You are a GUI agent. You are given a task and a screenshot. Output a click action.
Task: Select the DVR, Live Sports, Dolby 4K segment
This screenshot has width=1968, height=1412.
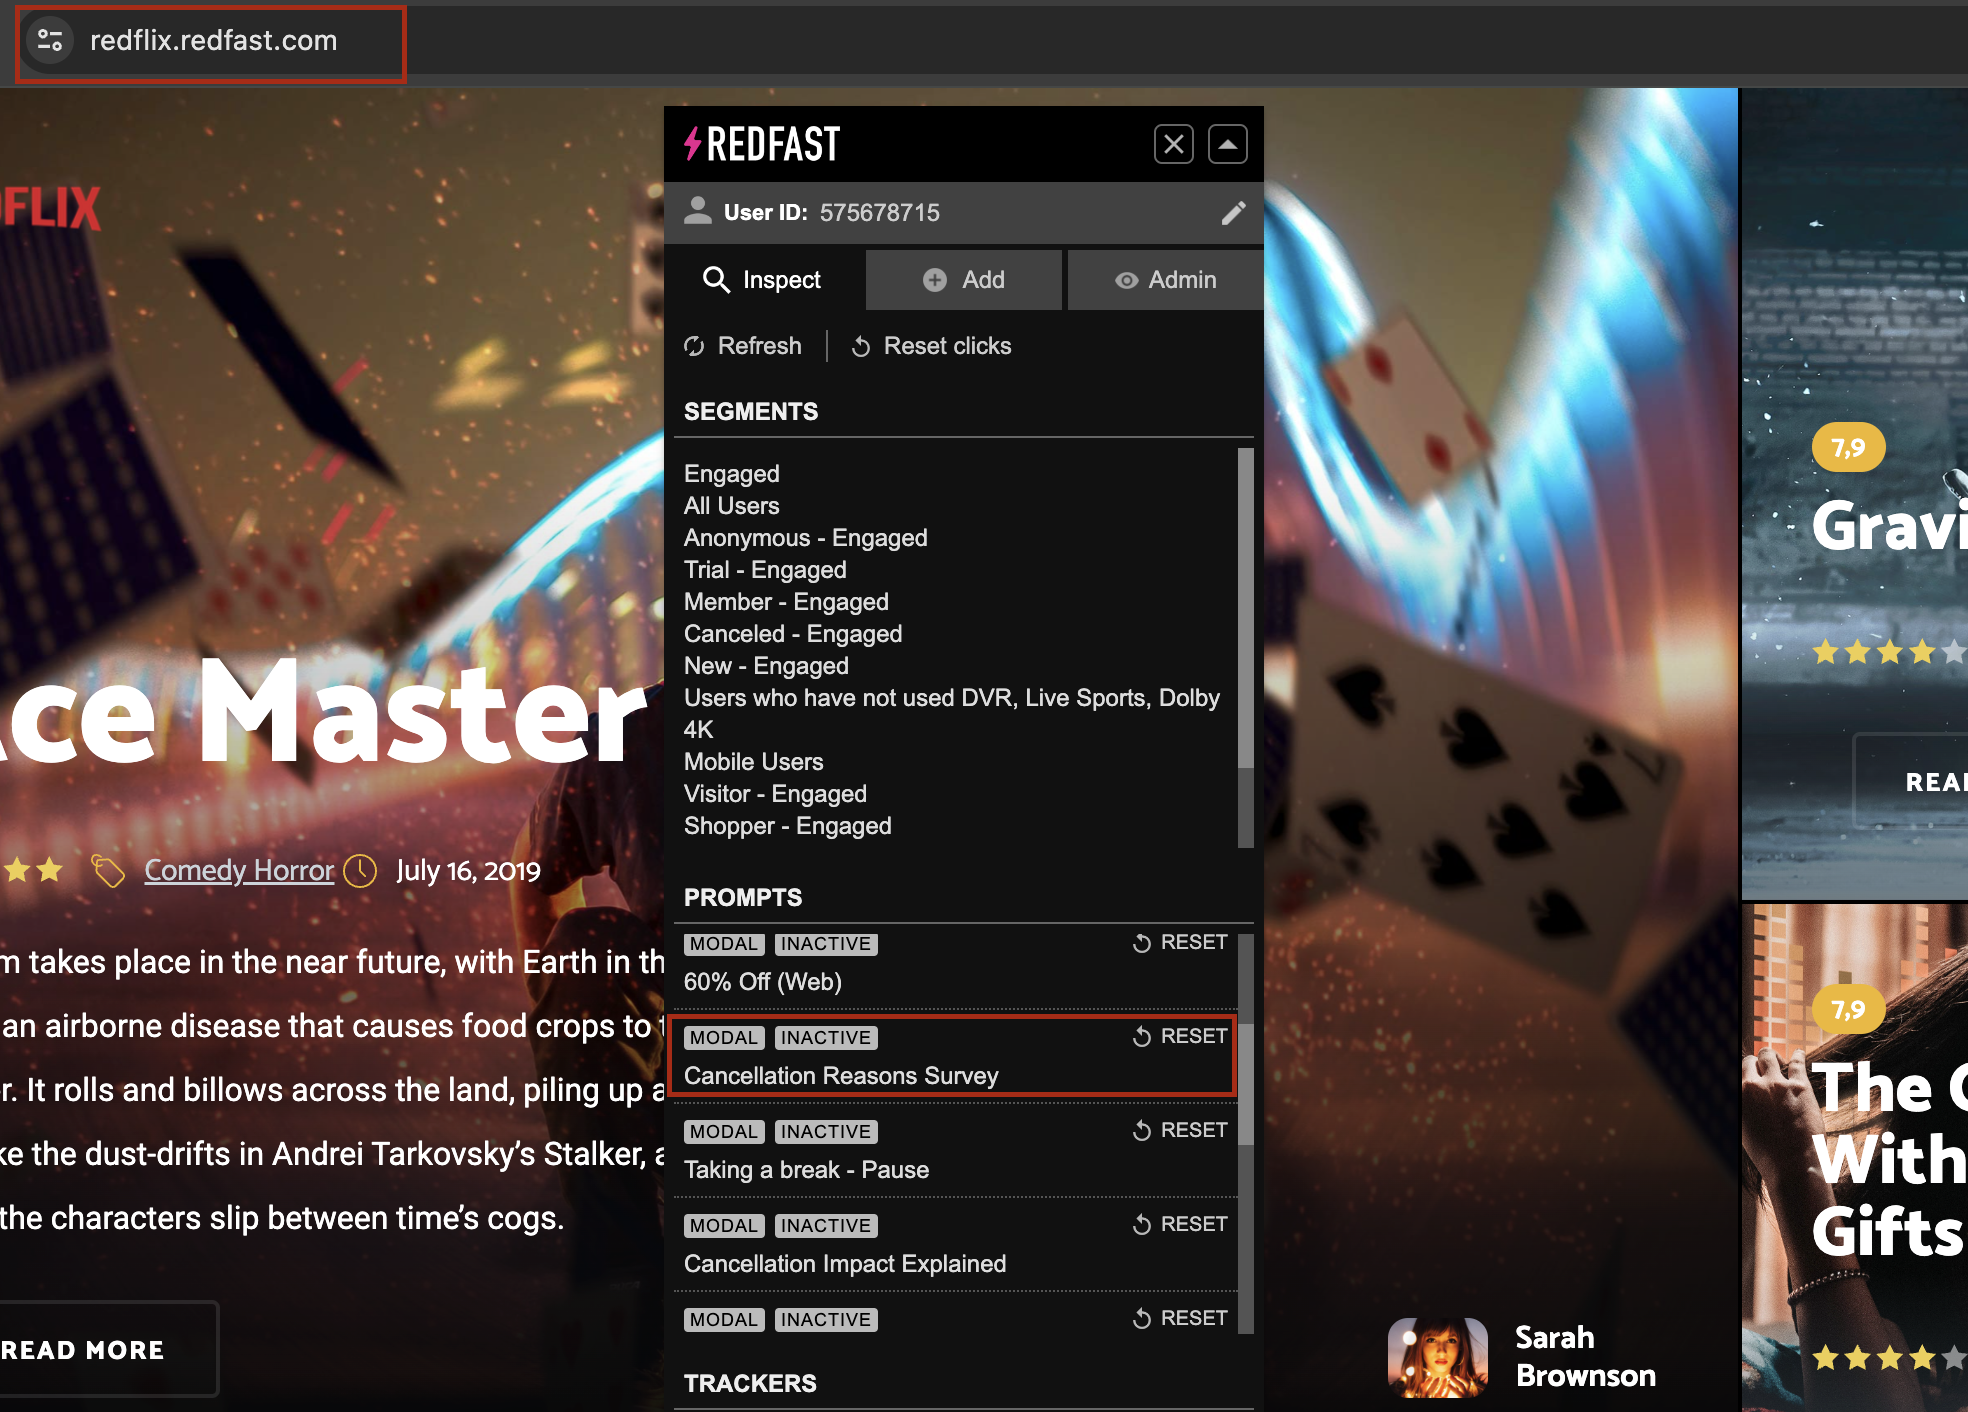pos(952,714)
